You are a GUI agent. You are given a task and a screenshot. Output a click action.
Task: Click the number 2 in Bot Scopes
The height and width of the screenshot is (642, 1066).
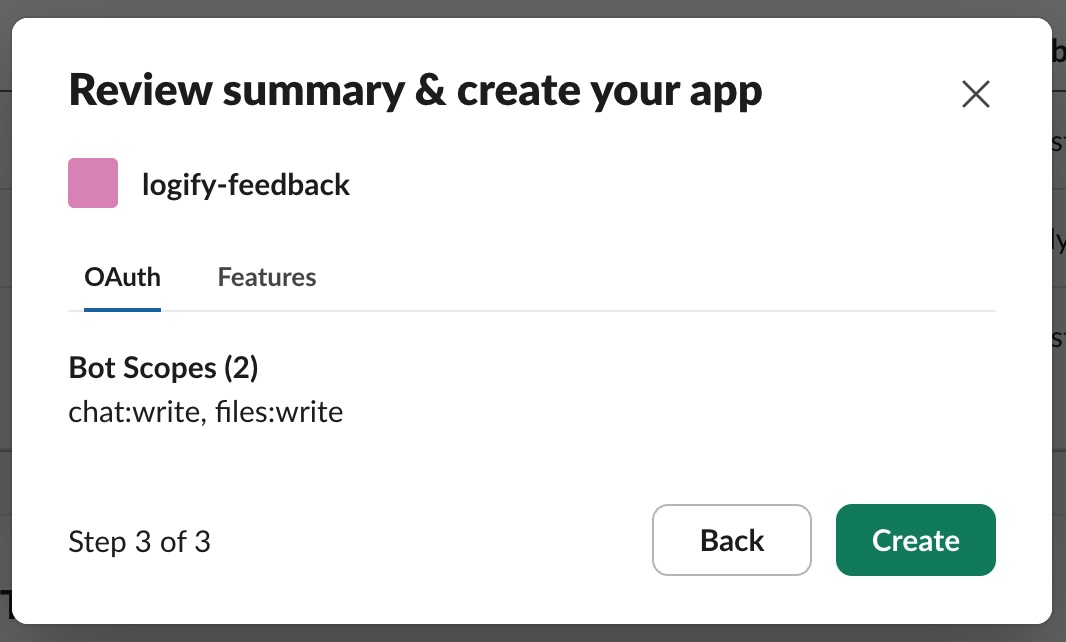tap(241, 368)
